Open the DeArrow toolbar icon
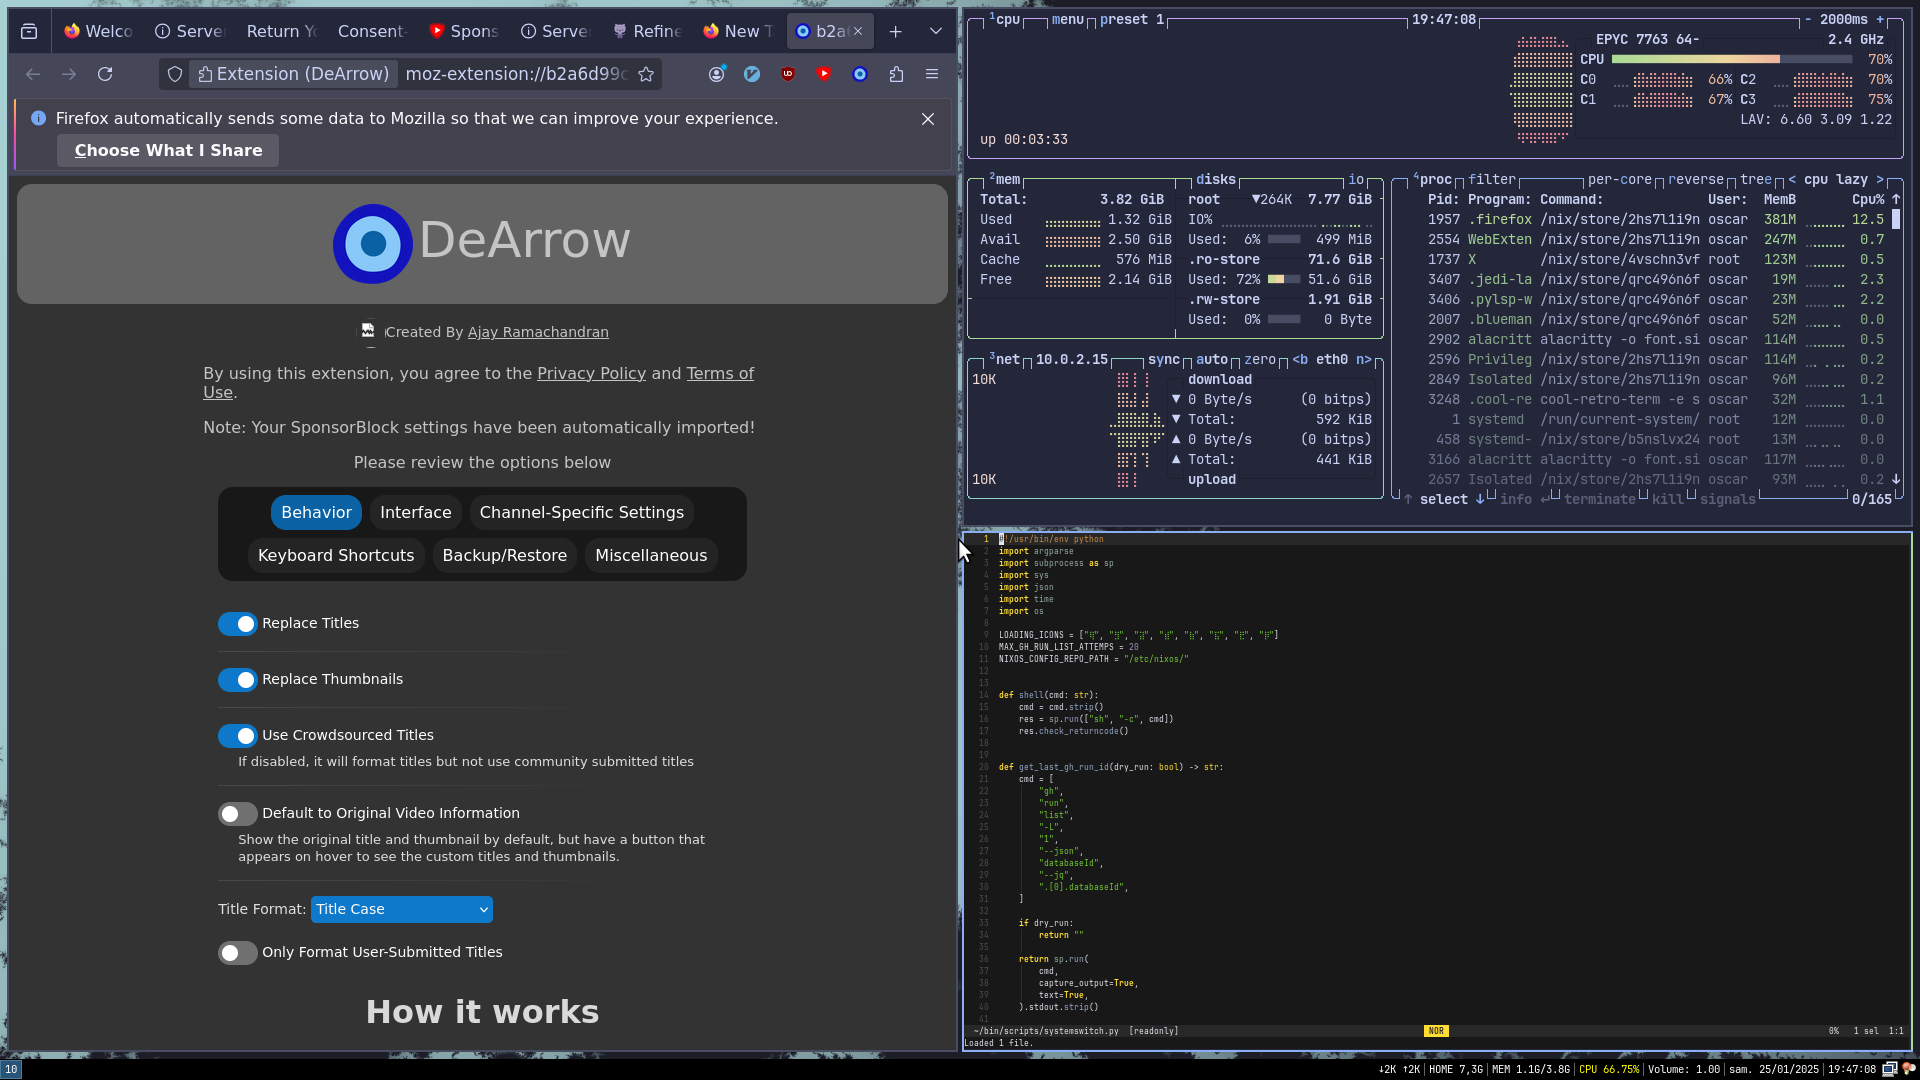Viewport: 1920px width, 1080px height. (860, 74)
